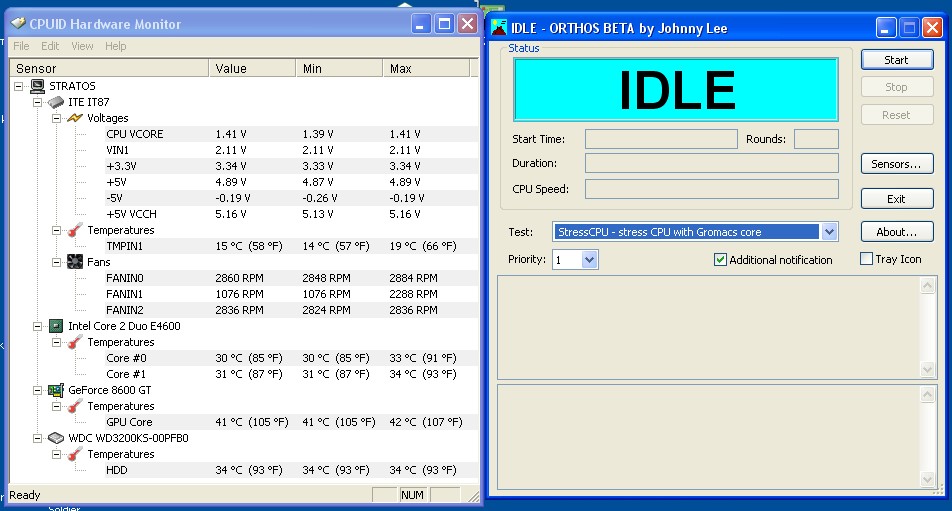Click the ITE IT87 chip icon

pos(56,102)
